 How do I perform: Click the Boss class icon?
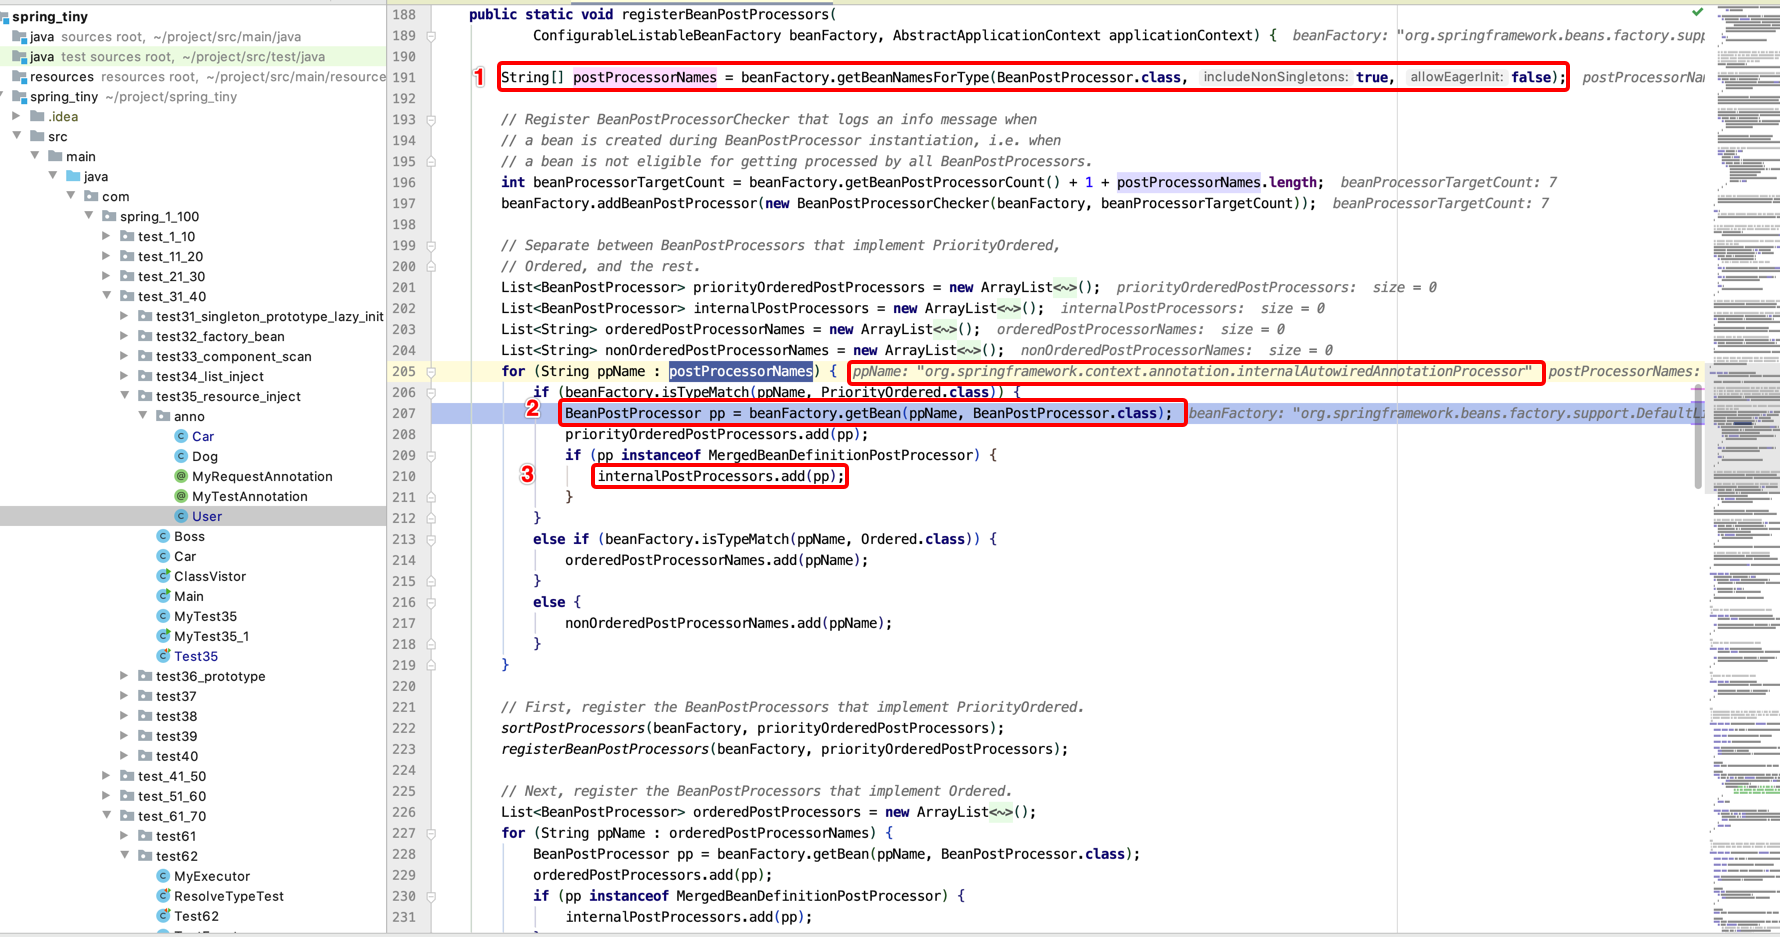163,536
